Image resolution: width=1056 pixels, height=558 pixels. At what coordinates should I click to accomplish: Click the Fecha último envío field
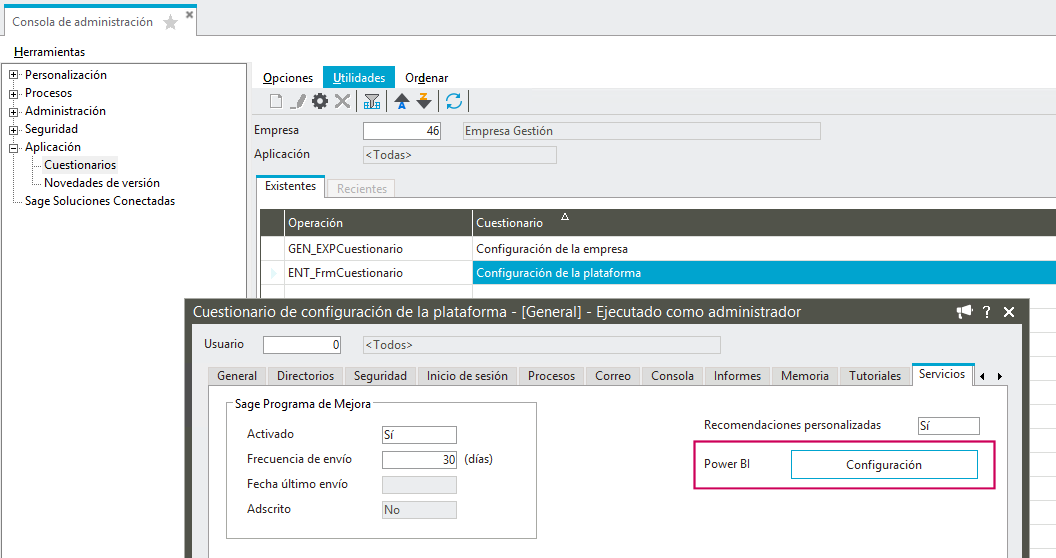tap(419, 485)
